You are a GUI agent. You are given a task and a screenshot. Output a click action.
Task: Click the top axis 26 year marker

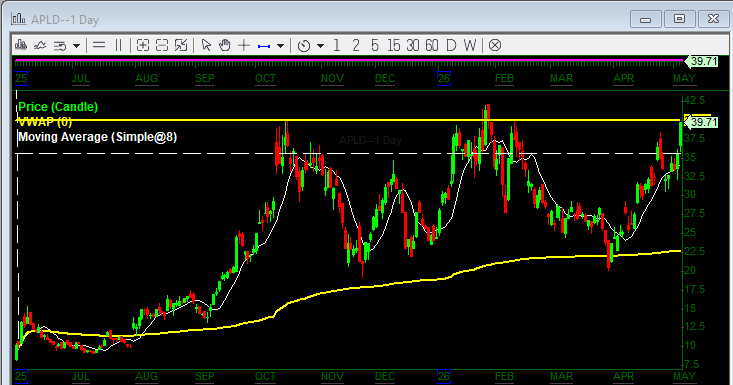click(x=444, y=78)
